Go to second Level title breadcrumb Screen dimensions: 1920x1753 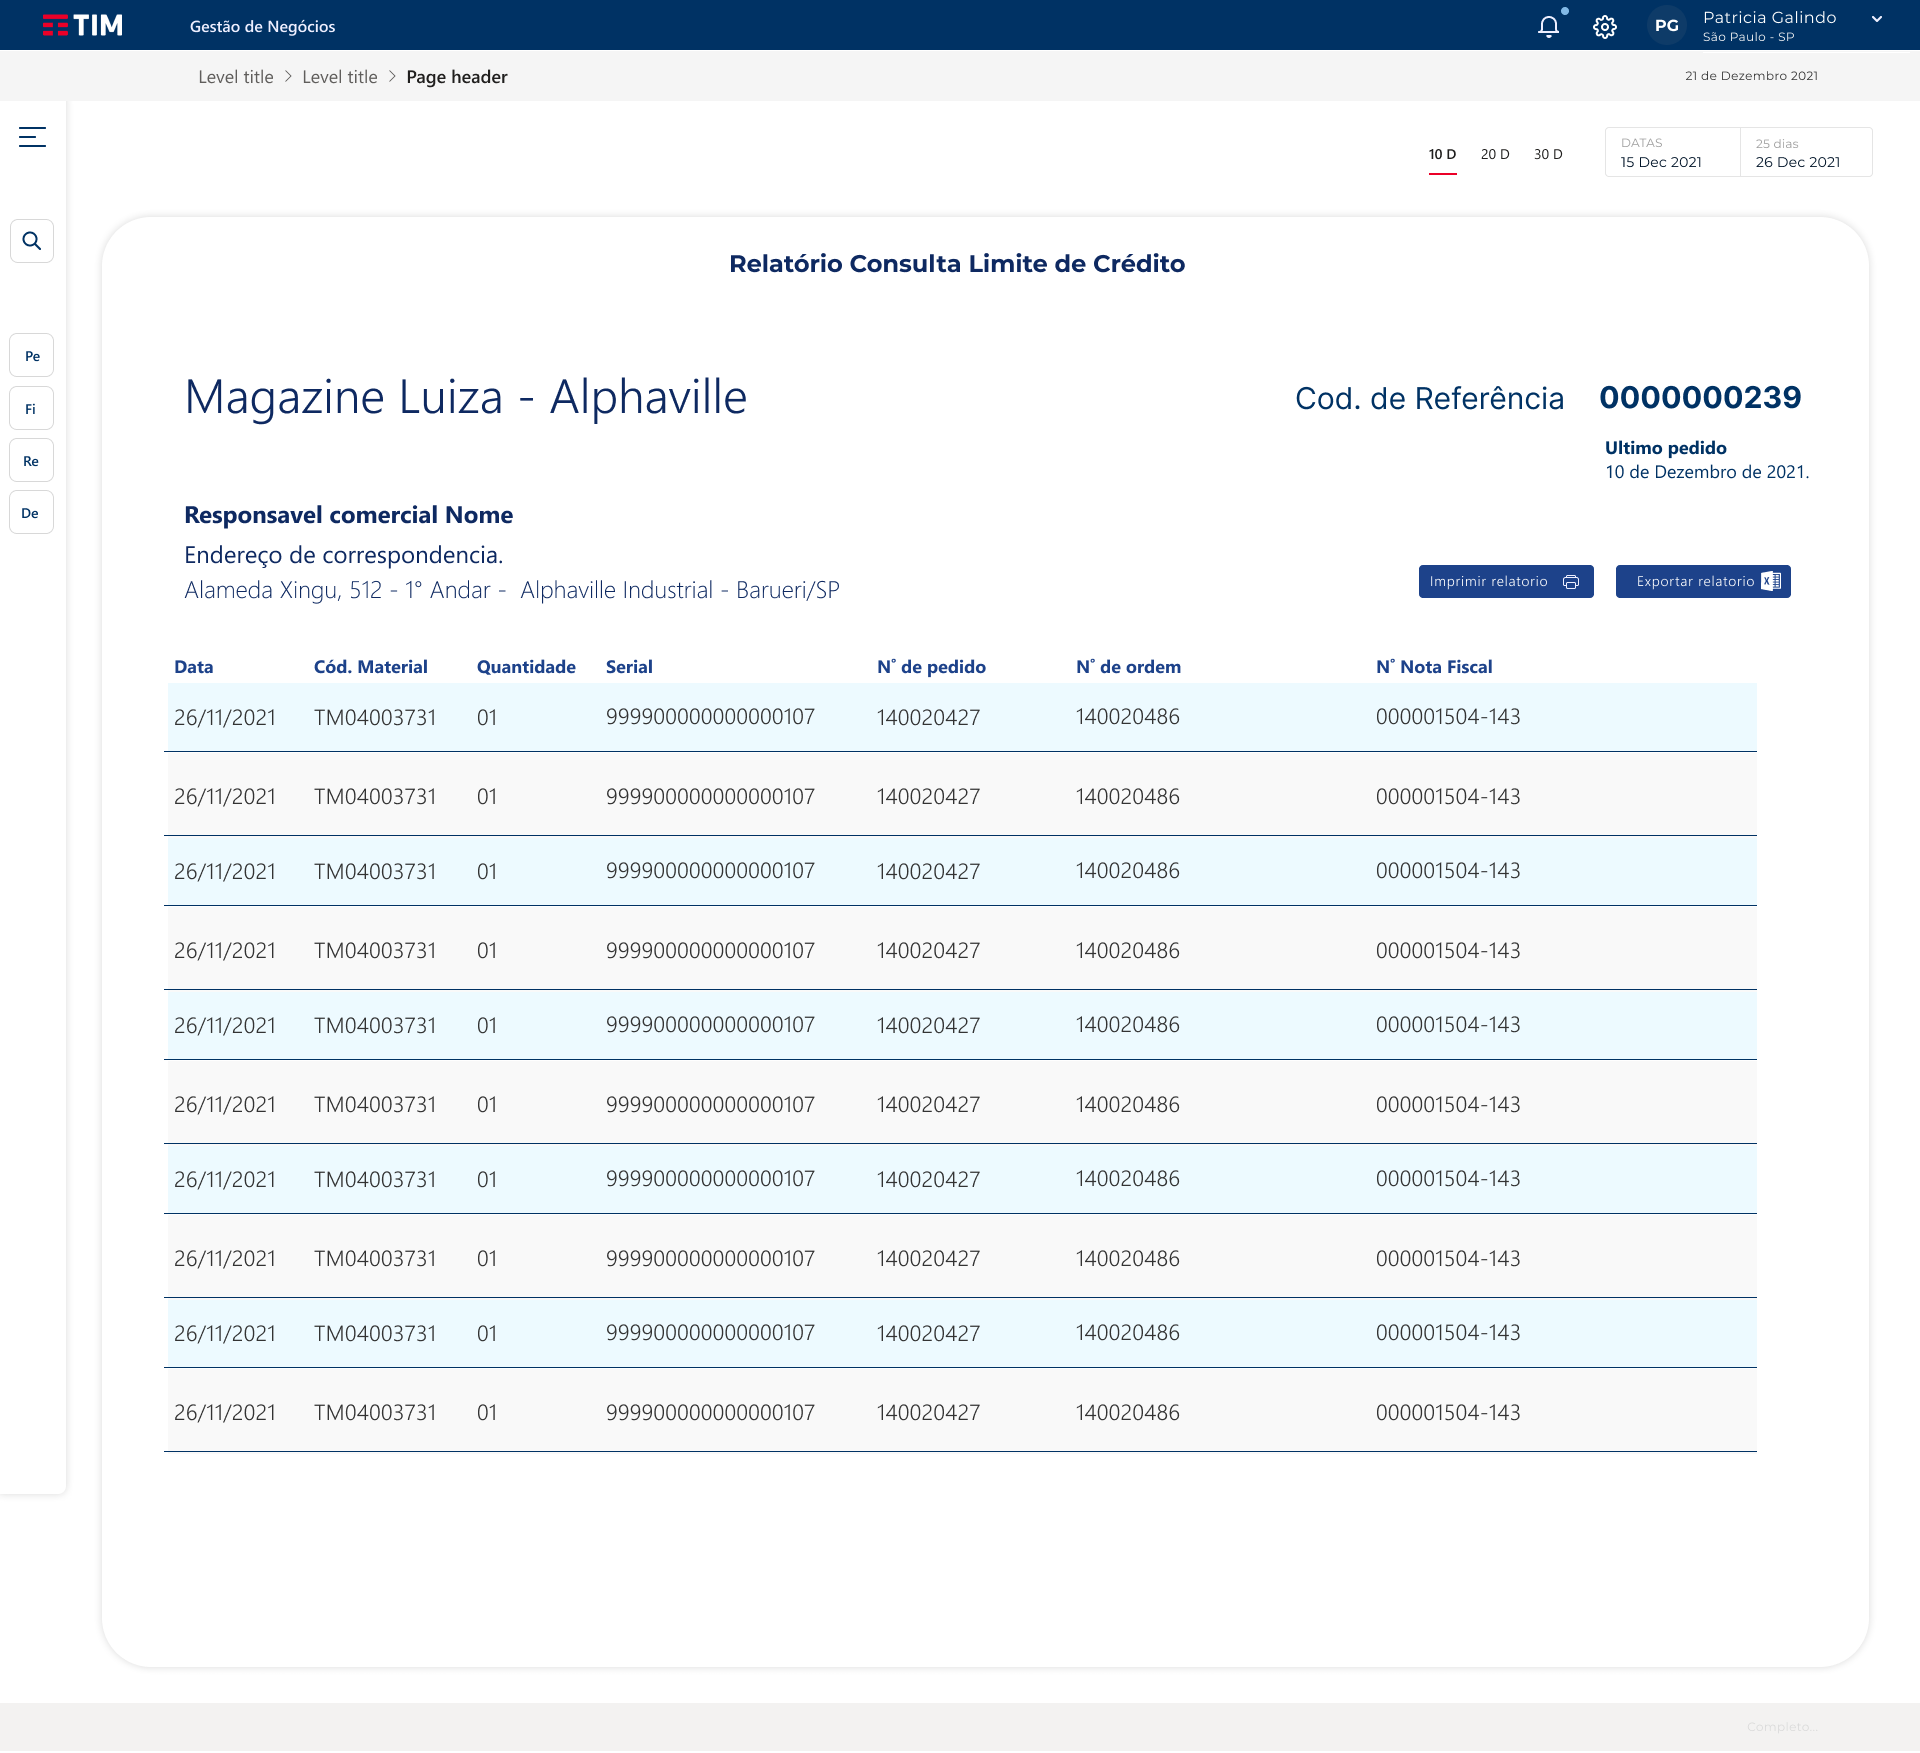(x=340, y=77)
